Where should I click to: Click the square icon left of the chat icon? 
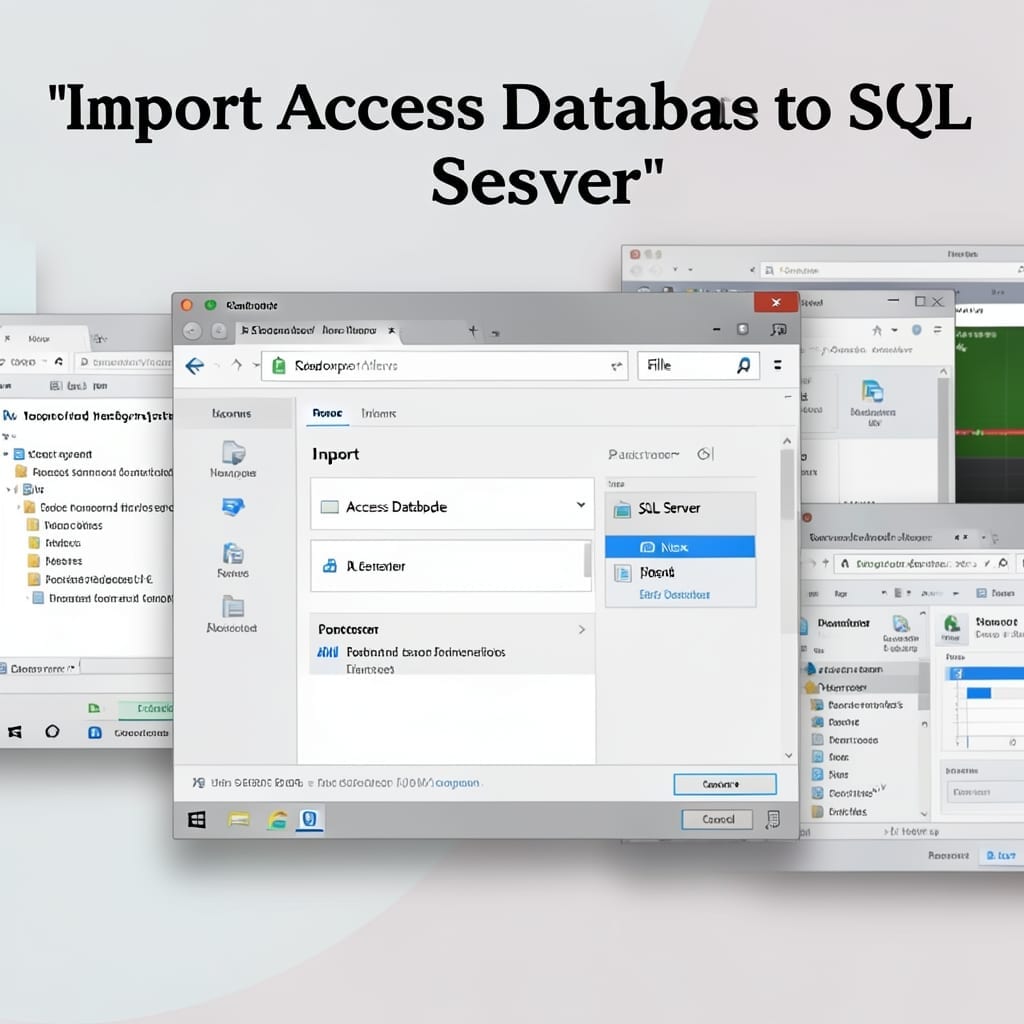[x=743, y=329]
